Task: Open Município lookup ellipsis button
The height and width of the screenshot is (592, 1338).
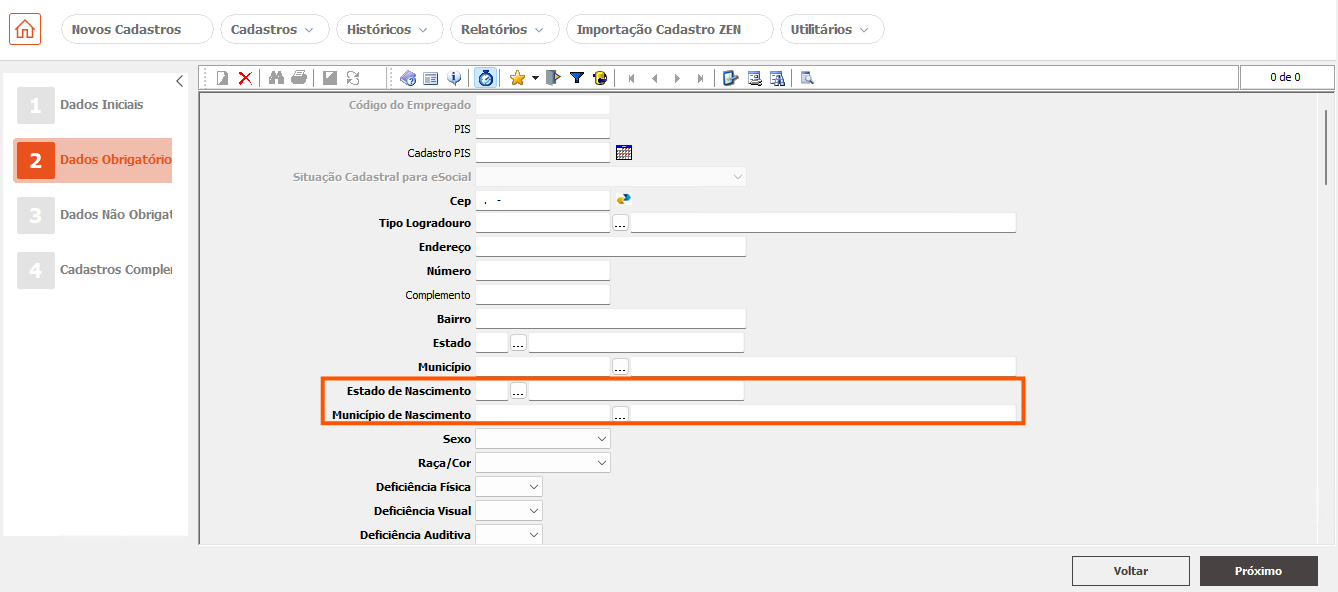Action: [620, 367]
